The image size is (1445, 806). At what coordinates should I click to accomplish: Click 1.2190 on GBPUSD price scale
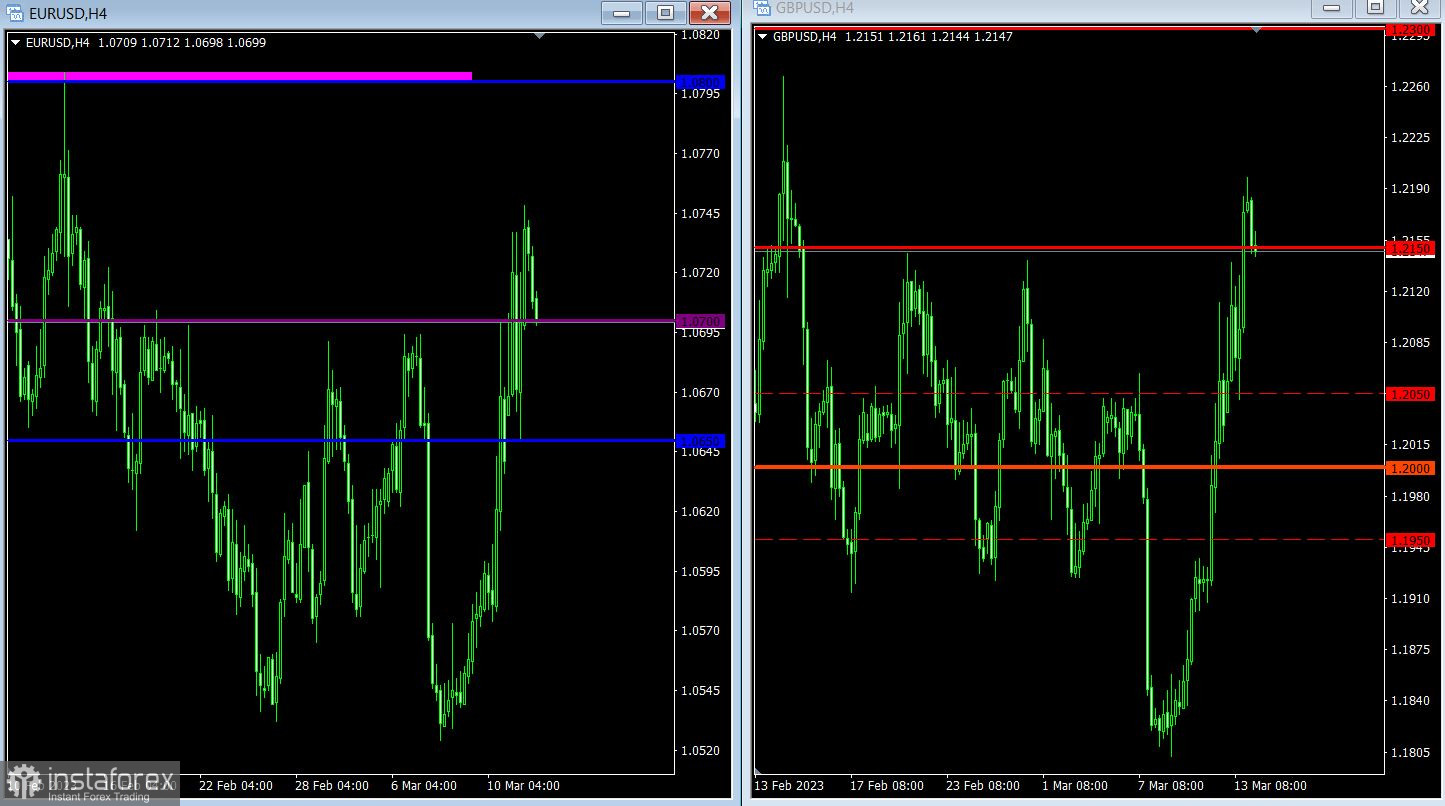click(x=1410, y=189)
